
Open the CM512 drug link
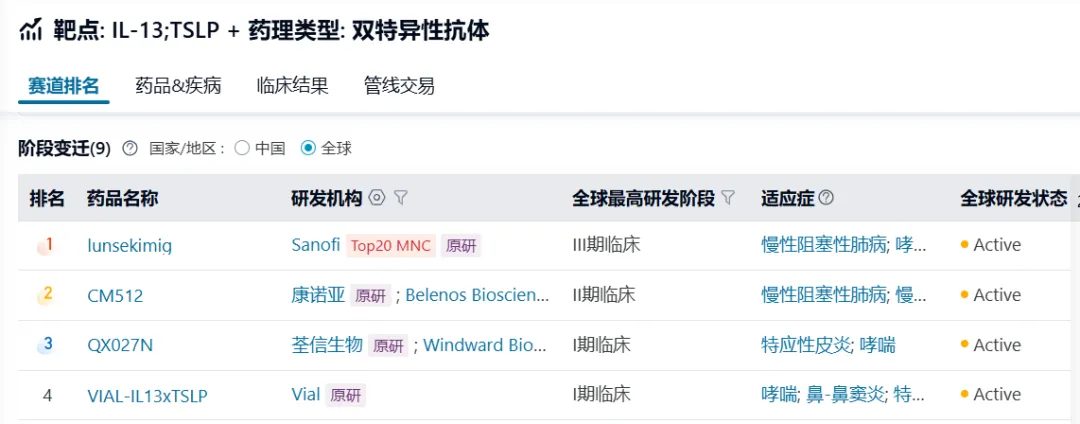(x=115, y=295)
